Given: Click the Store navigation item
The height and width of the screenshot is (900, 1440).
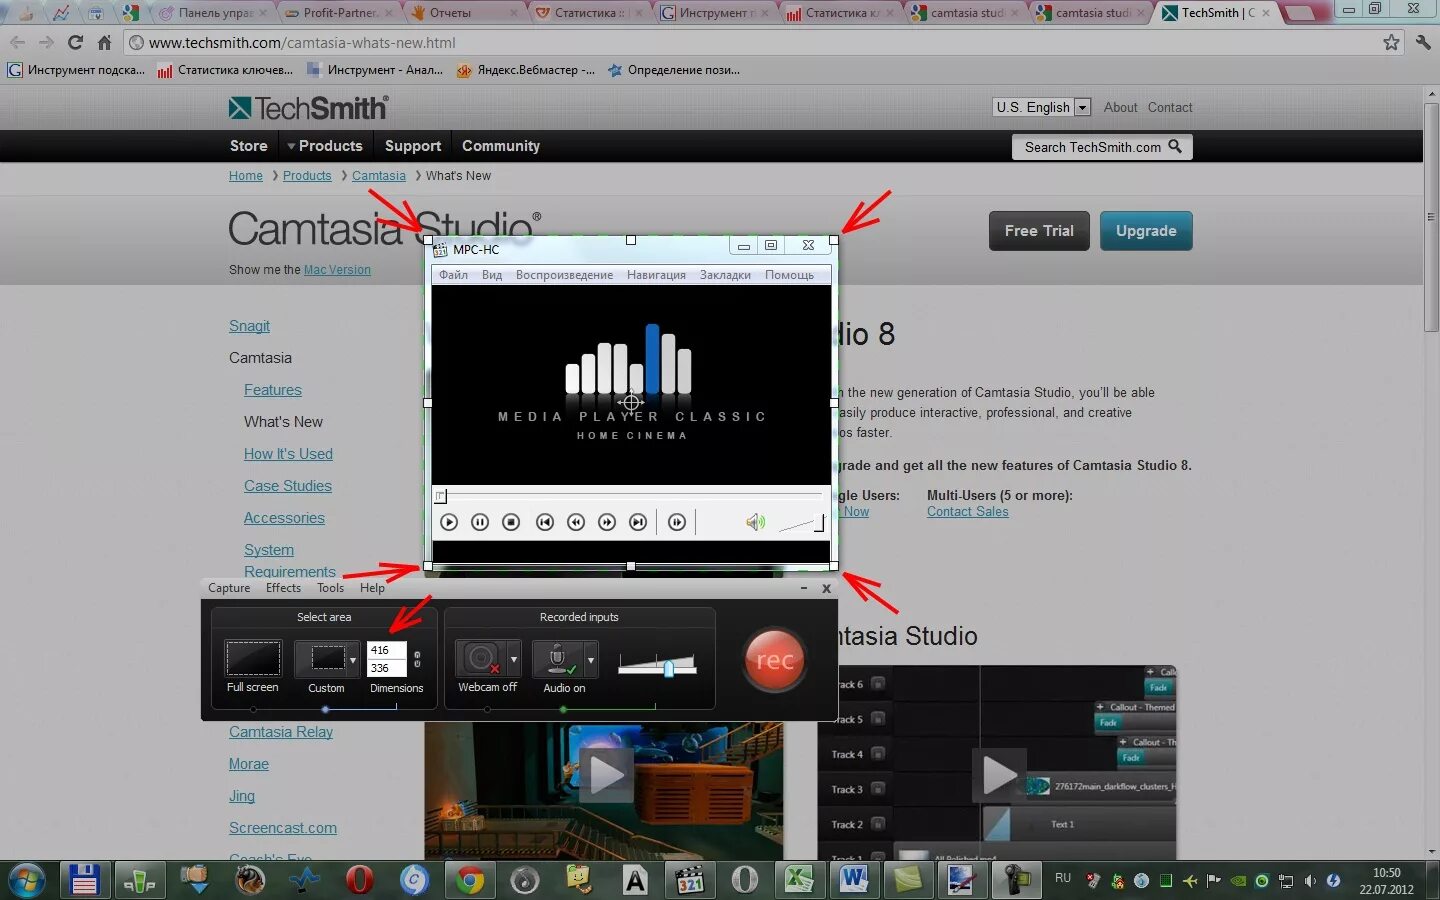Looking at the screenshot, I should (x=249, y=146).
